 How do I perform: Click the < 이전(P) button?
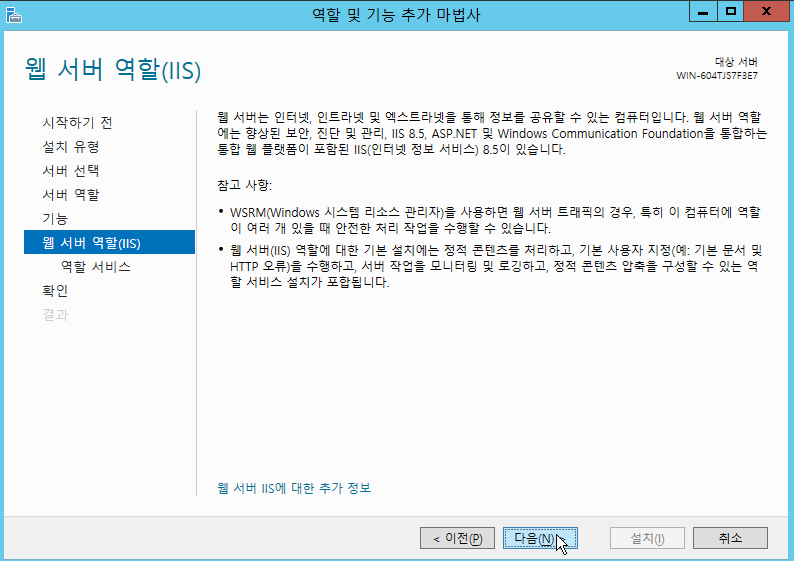click(457, 538)
